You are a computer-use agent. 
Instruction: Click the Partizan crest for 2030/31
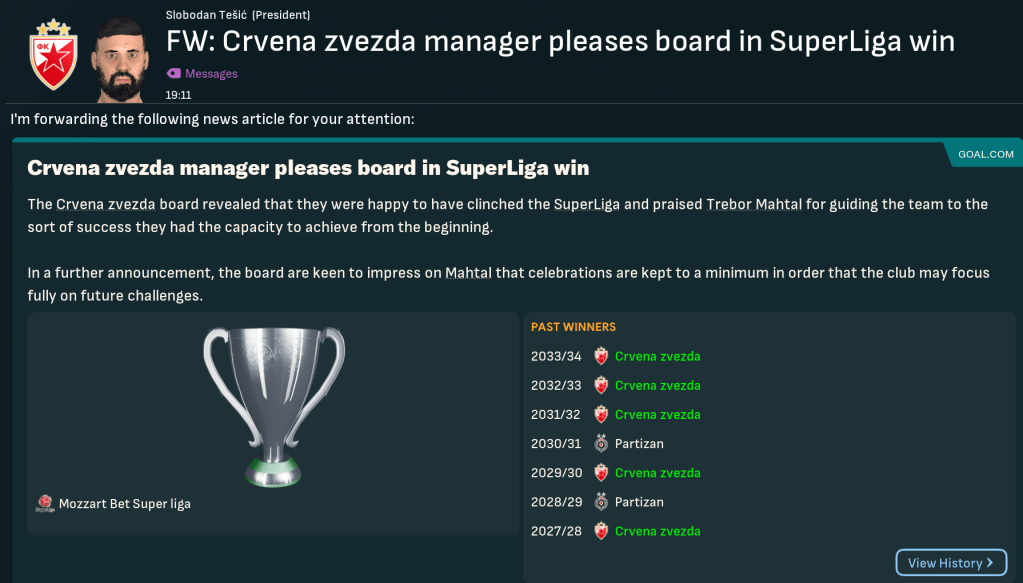click(601, 443)
